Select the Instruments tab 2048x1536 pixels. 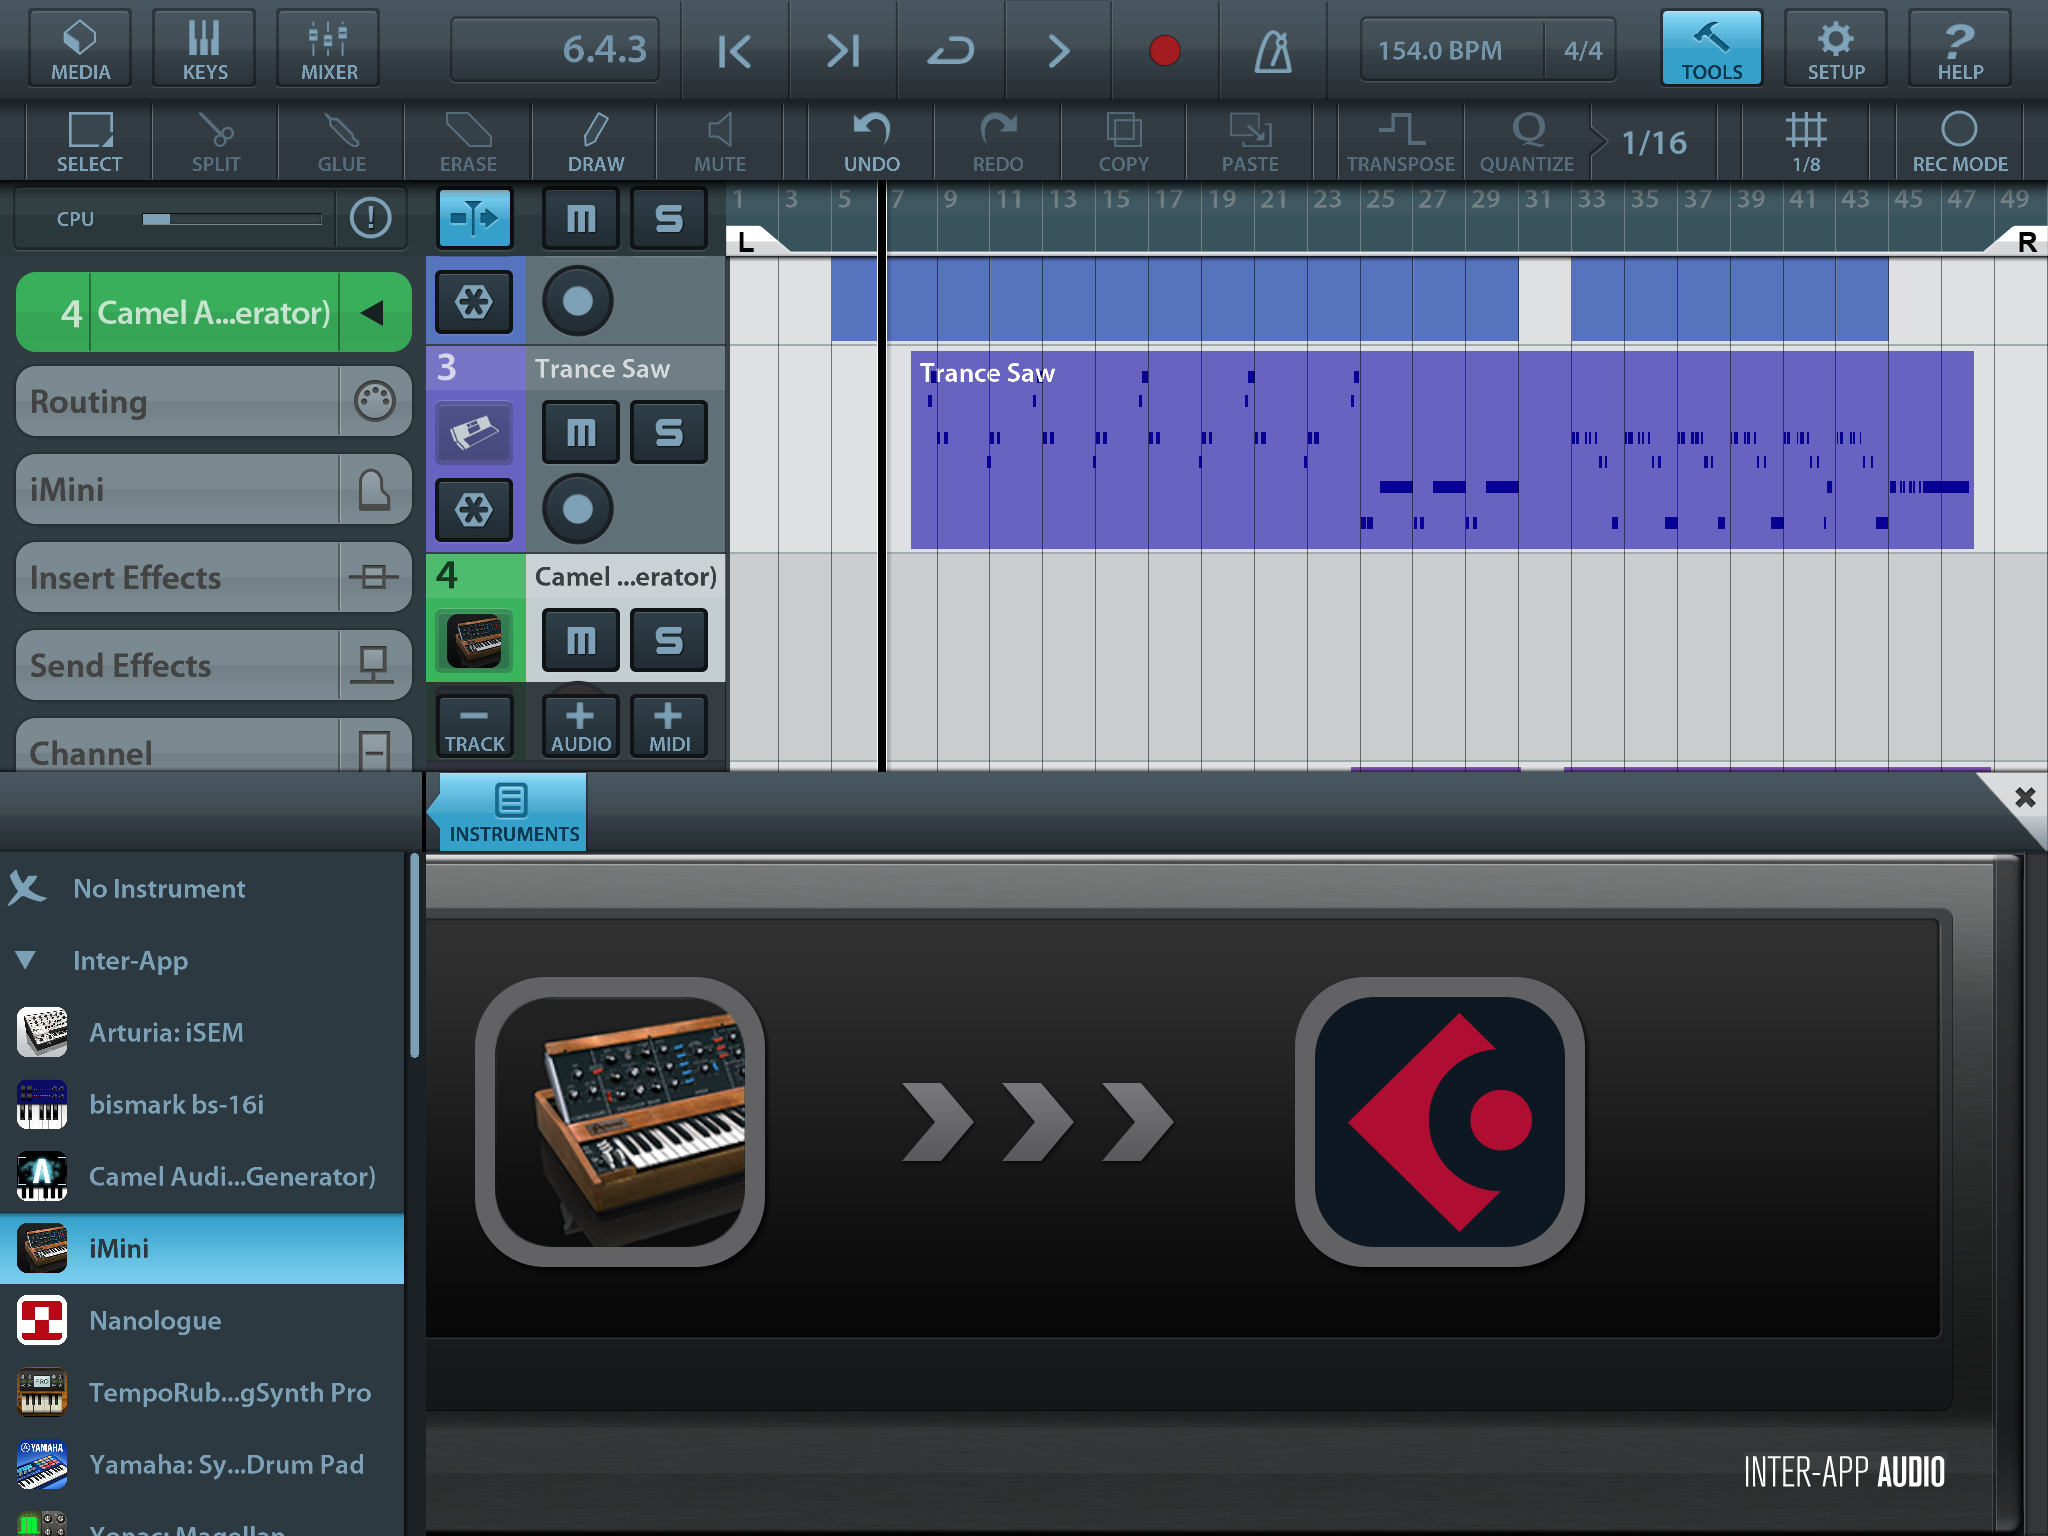tap(513, 813)
